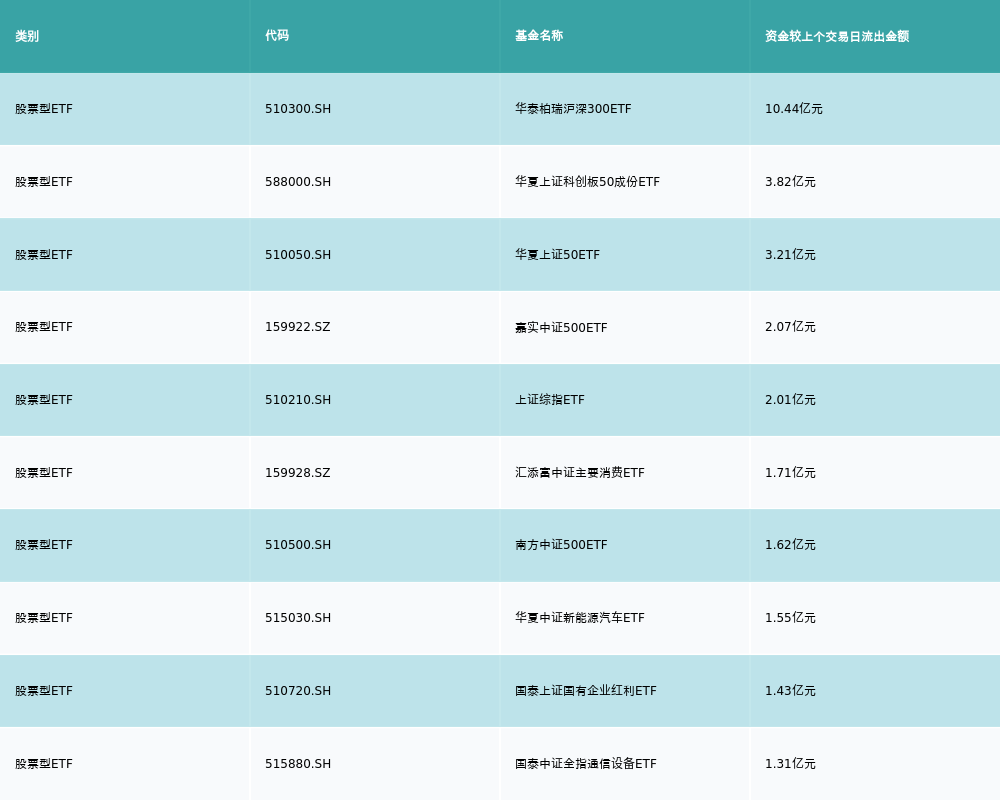Click outflow value 2.07亿元
The image size is (1000, 800).
tap(790, 327)
